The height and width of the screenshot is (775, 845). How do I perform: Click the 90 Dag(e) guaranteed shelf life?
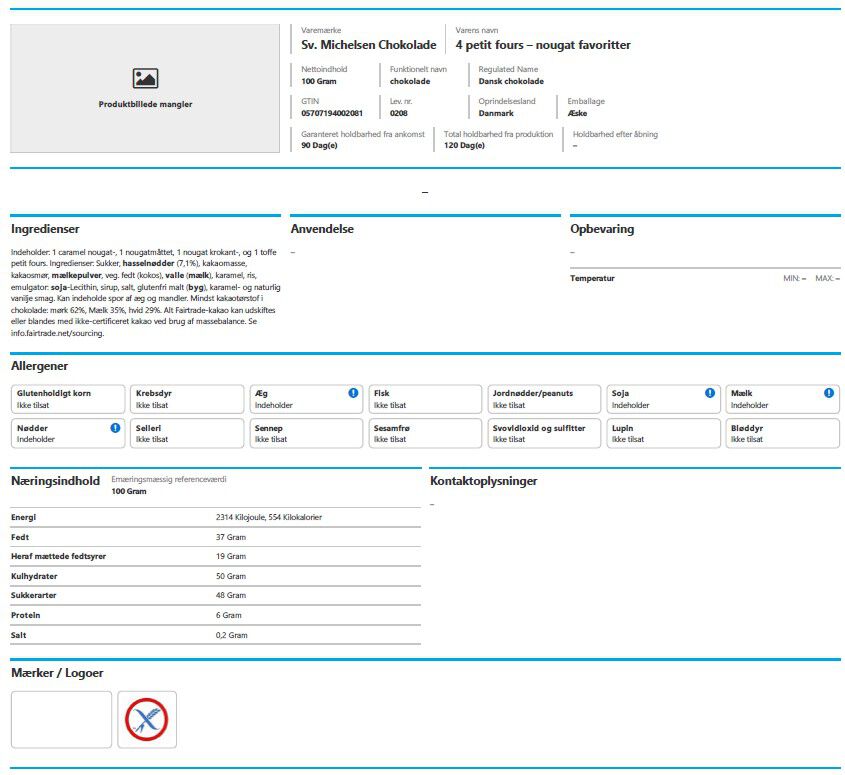(x=319, y=146)
